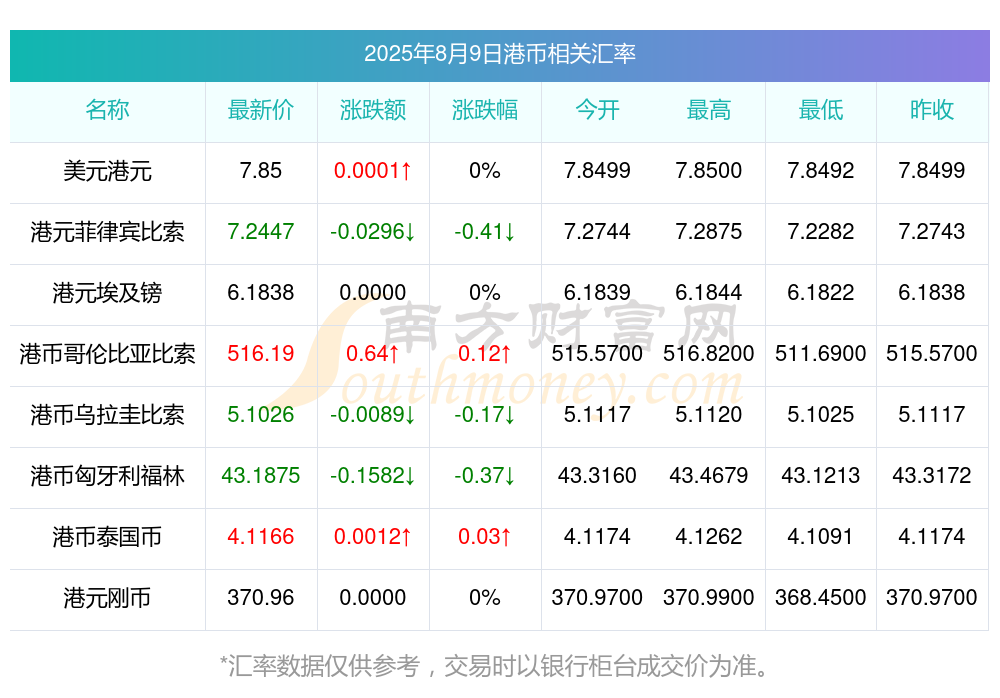Click the high value 5.1120
Viewport: 1000px width, 698px height.
(x=709, y=414)
